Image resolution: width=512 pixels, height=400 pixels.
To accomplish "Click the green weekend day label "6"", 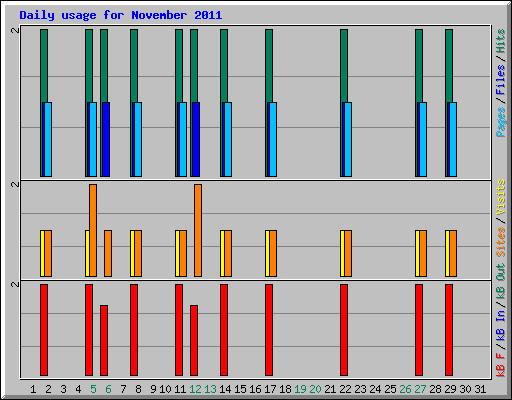I will 108,389.
